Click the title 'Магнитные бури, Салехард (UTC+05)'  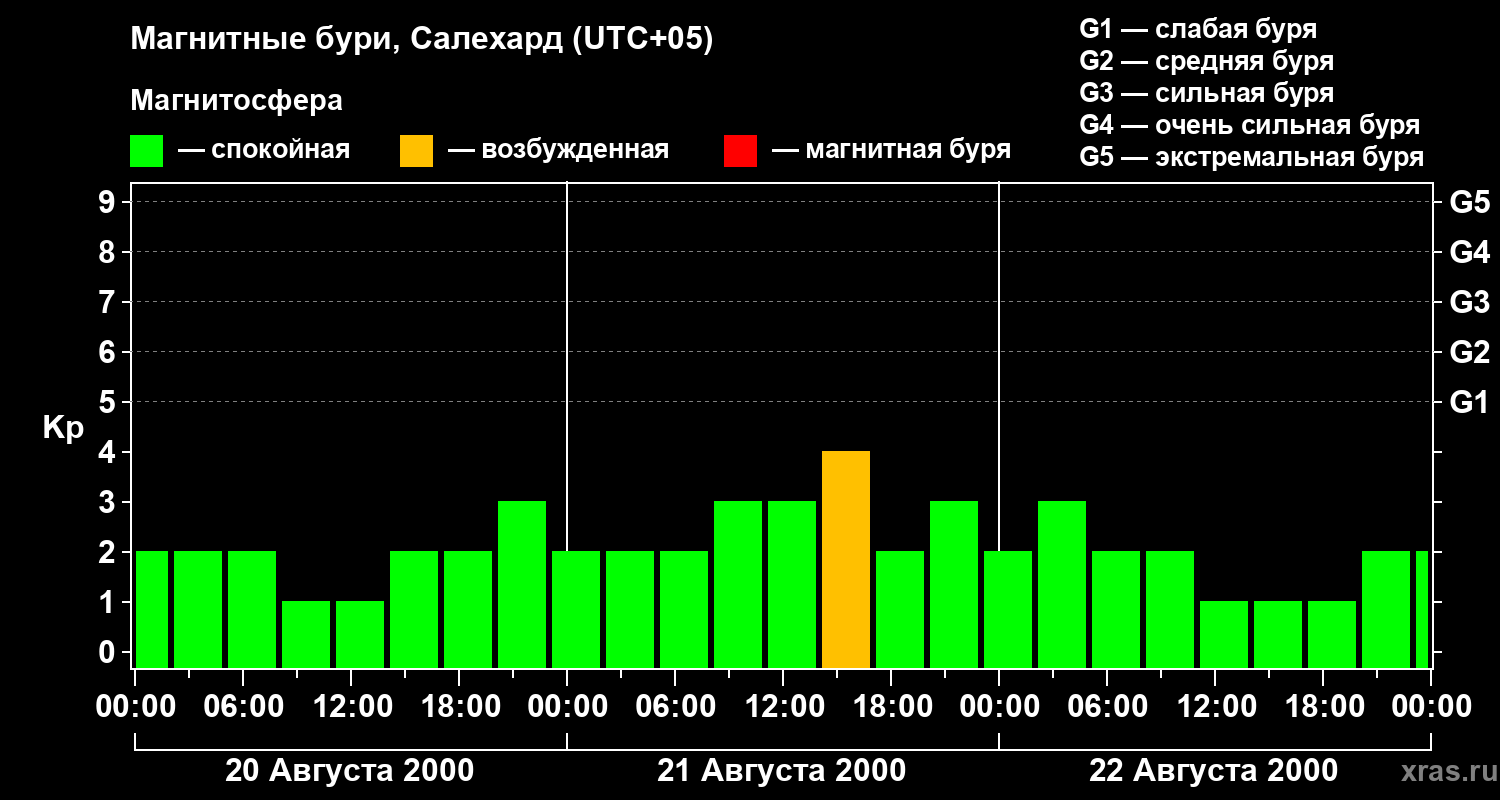[x=422, y=40]
